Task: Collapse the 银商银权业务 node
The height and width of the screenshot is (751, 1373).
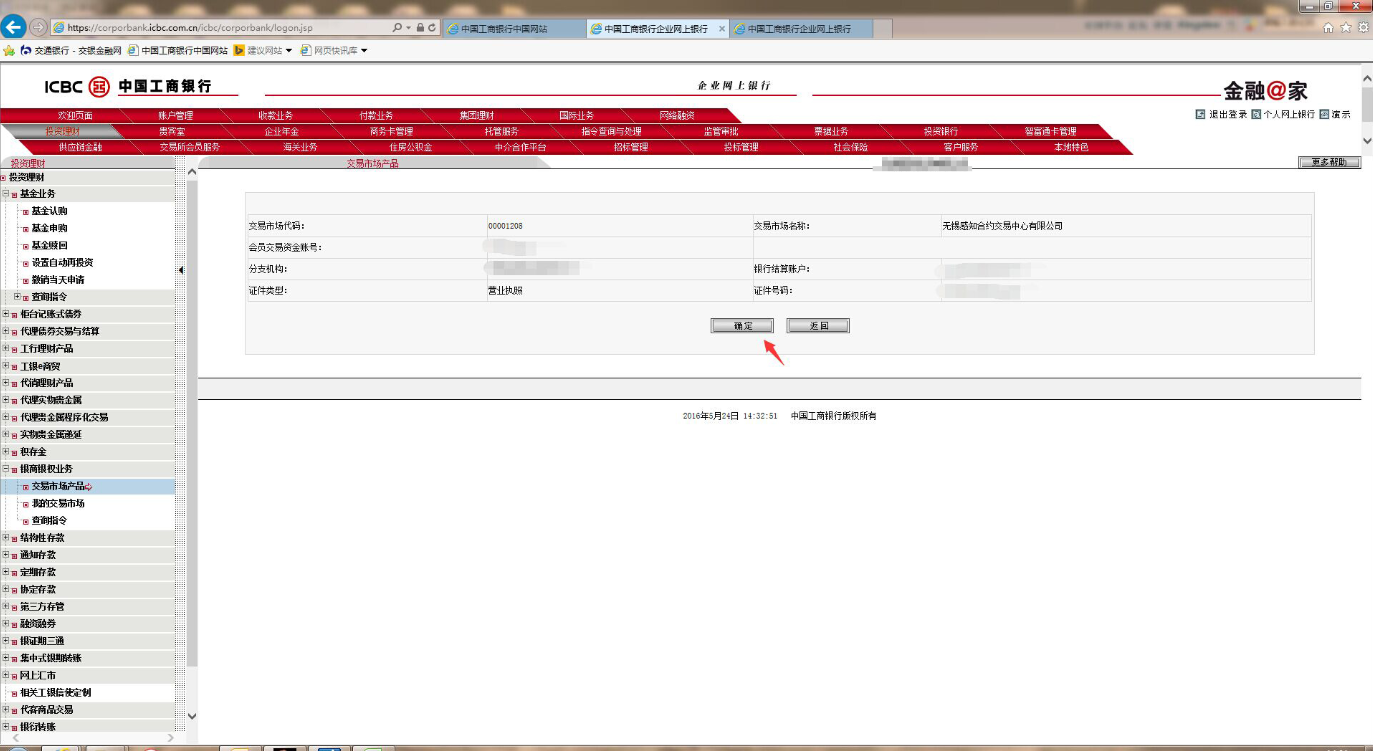Action: (5, 469)
